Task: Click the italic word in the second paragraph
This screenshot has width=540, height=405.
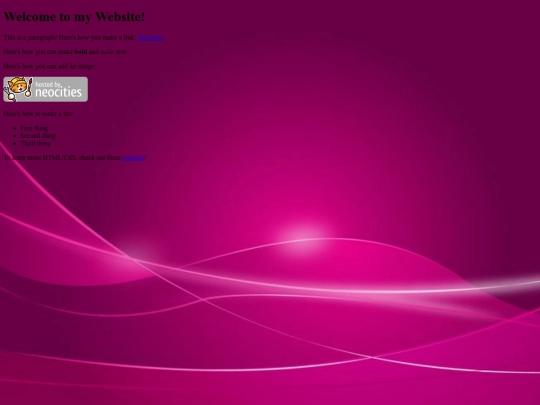Action: [x=107, y=52]
